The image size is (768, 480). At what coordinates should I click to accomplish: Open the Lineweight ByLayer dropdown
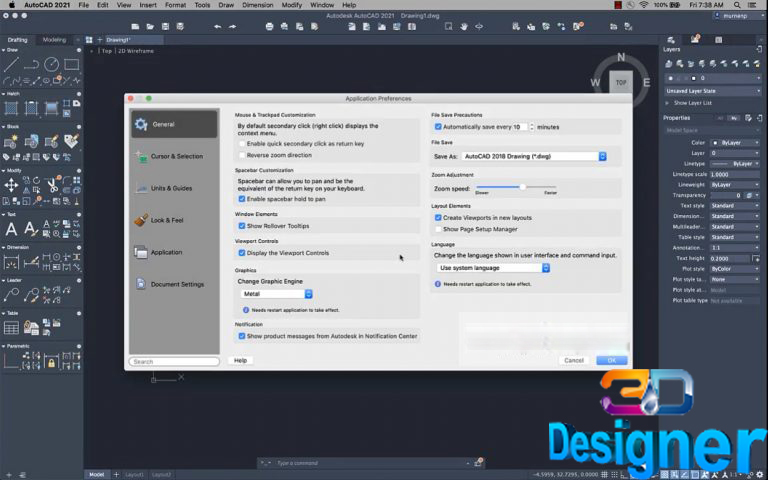[x=735, y=185]
